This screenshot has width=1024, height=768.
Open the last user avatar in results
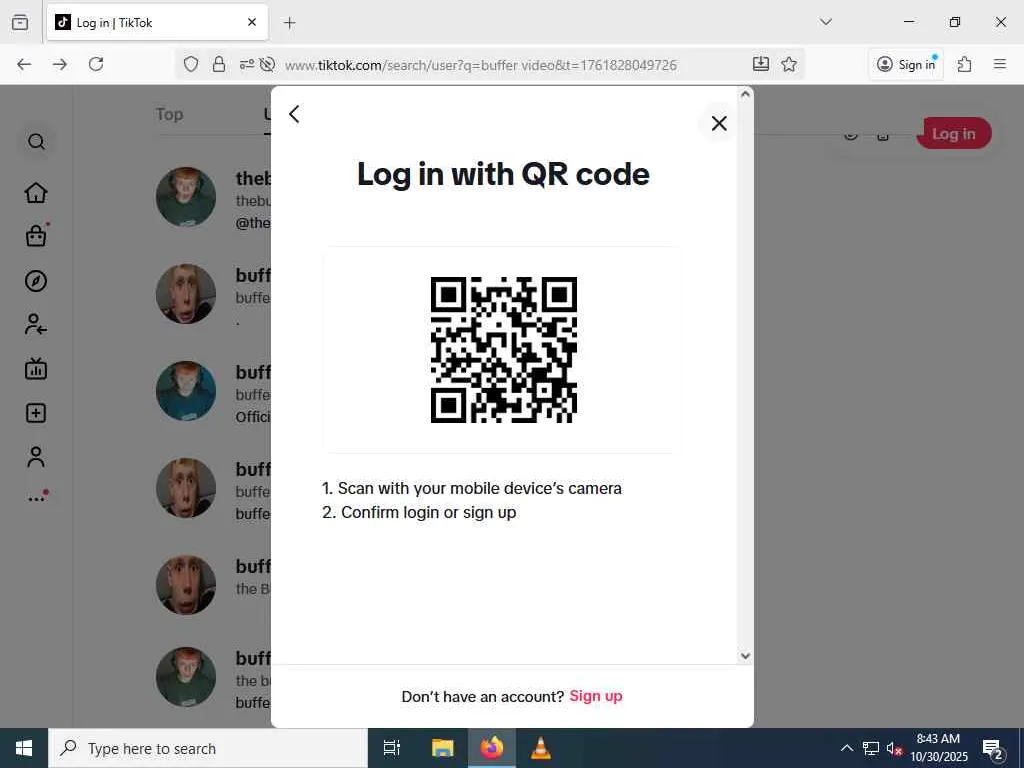[x=186, y=677]
